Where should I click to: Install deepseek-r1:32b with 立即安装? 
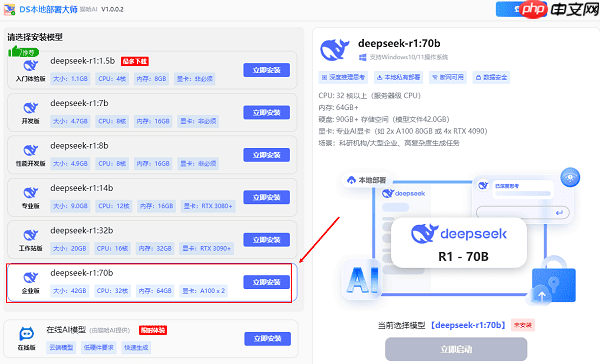click(x=267, y=240)
